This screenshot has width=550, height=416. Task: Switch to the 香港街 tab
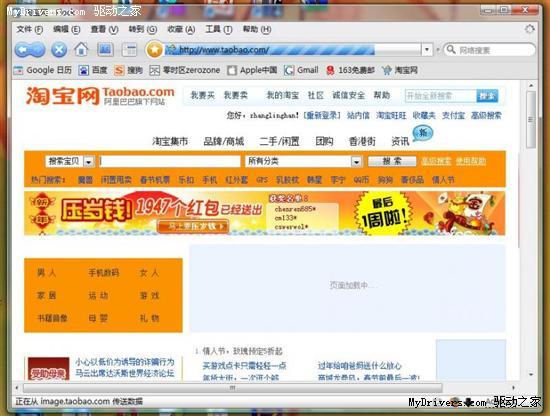(x=362, y=141)
